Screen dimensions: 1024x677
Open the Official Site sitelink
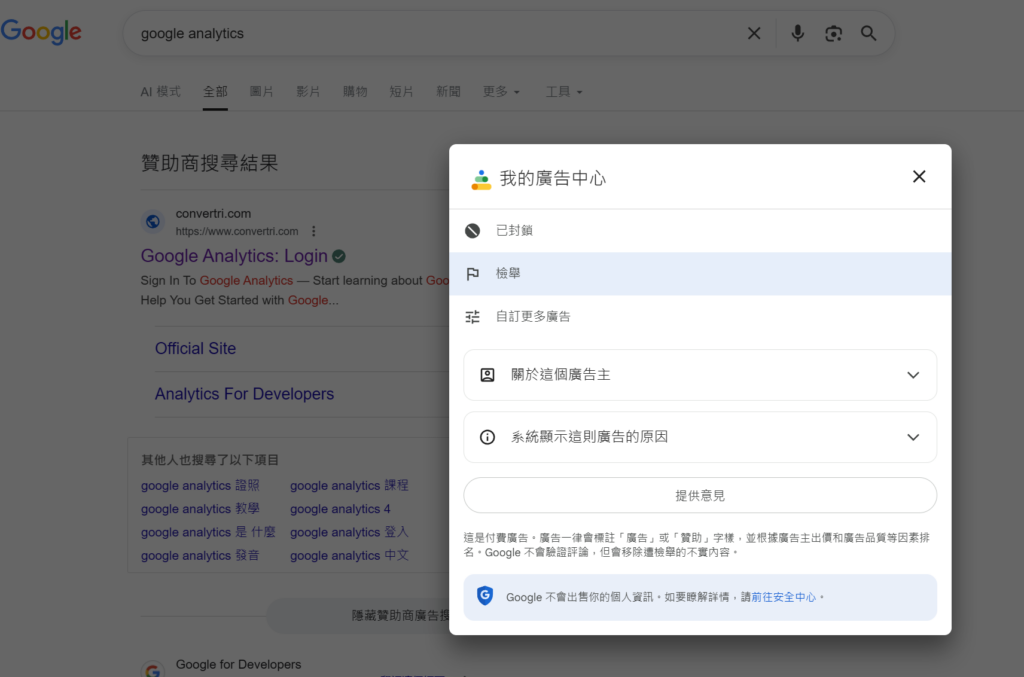pyautogui.click(x=196, y=349)
